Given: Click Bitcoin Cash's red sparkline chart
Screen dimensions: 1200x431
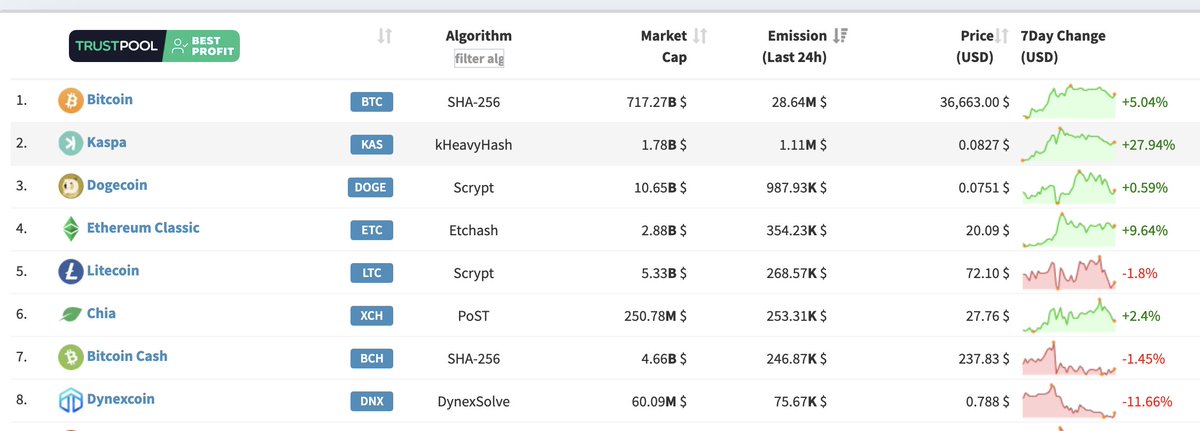Looking at the screenshot, I should 1069,357.
